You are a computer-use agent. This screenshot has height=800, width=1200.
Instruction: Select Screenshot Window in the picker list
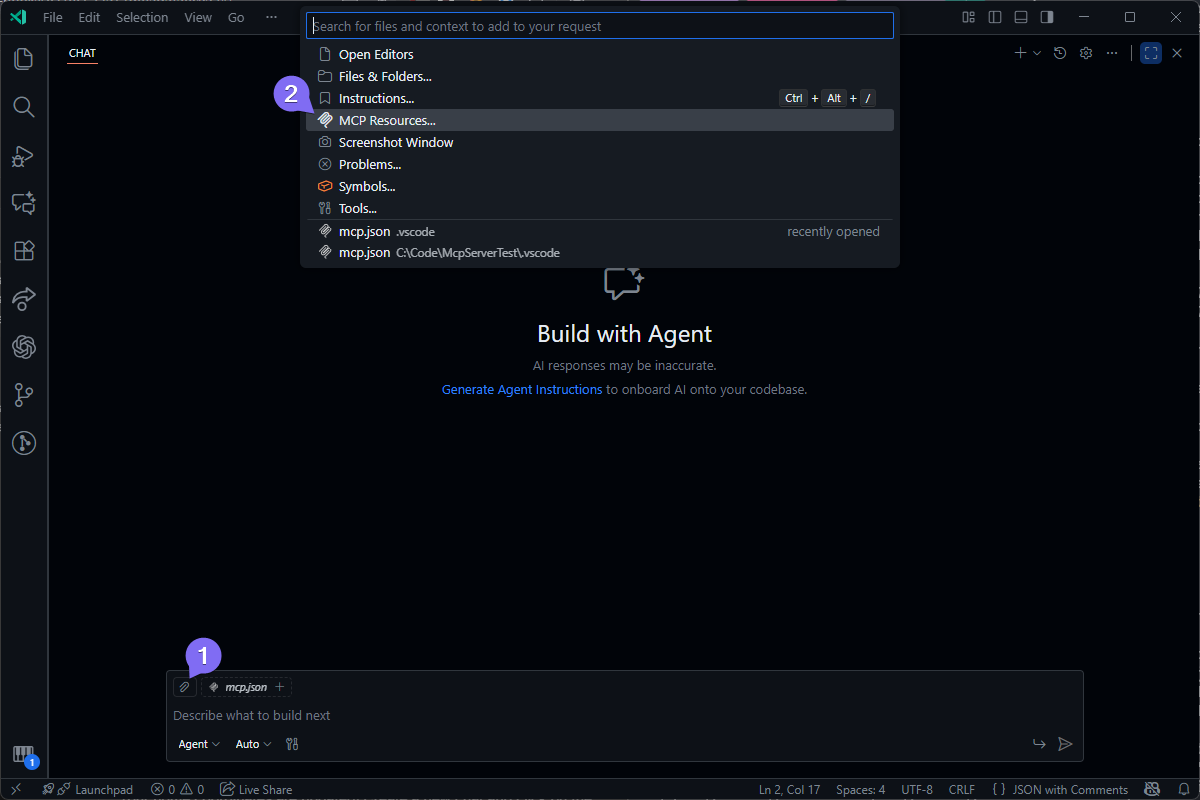395,141
